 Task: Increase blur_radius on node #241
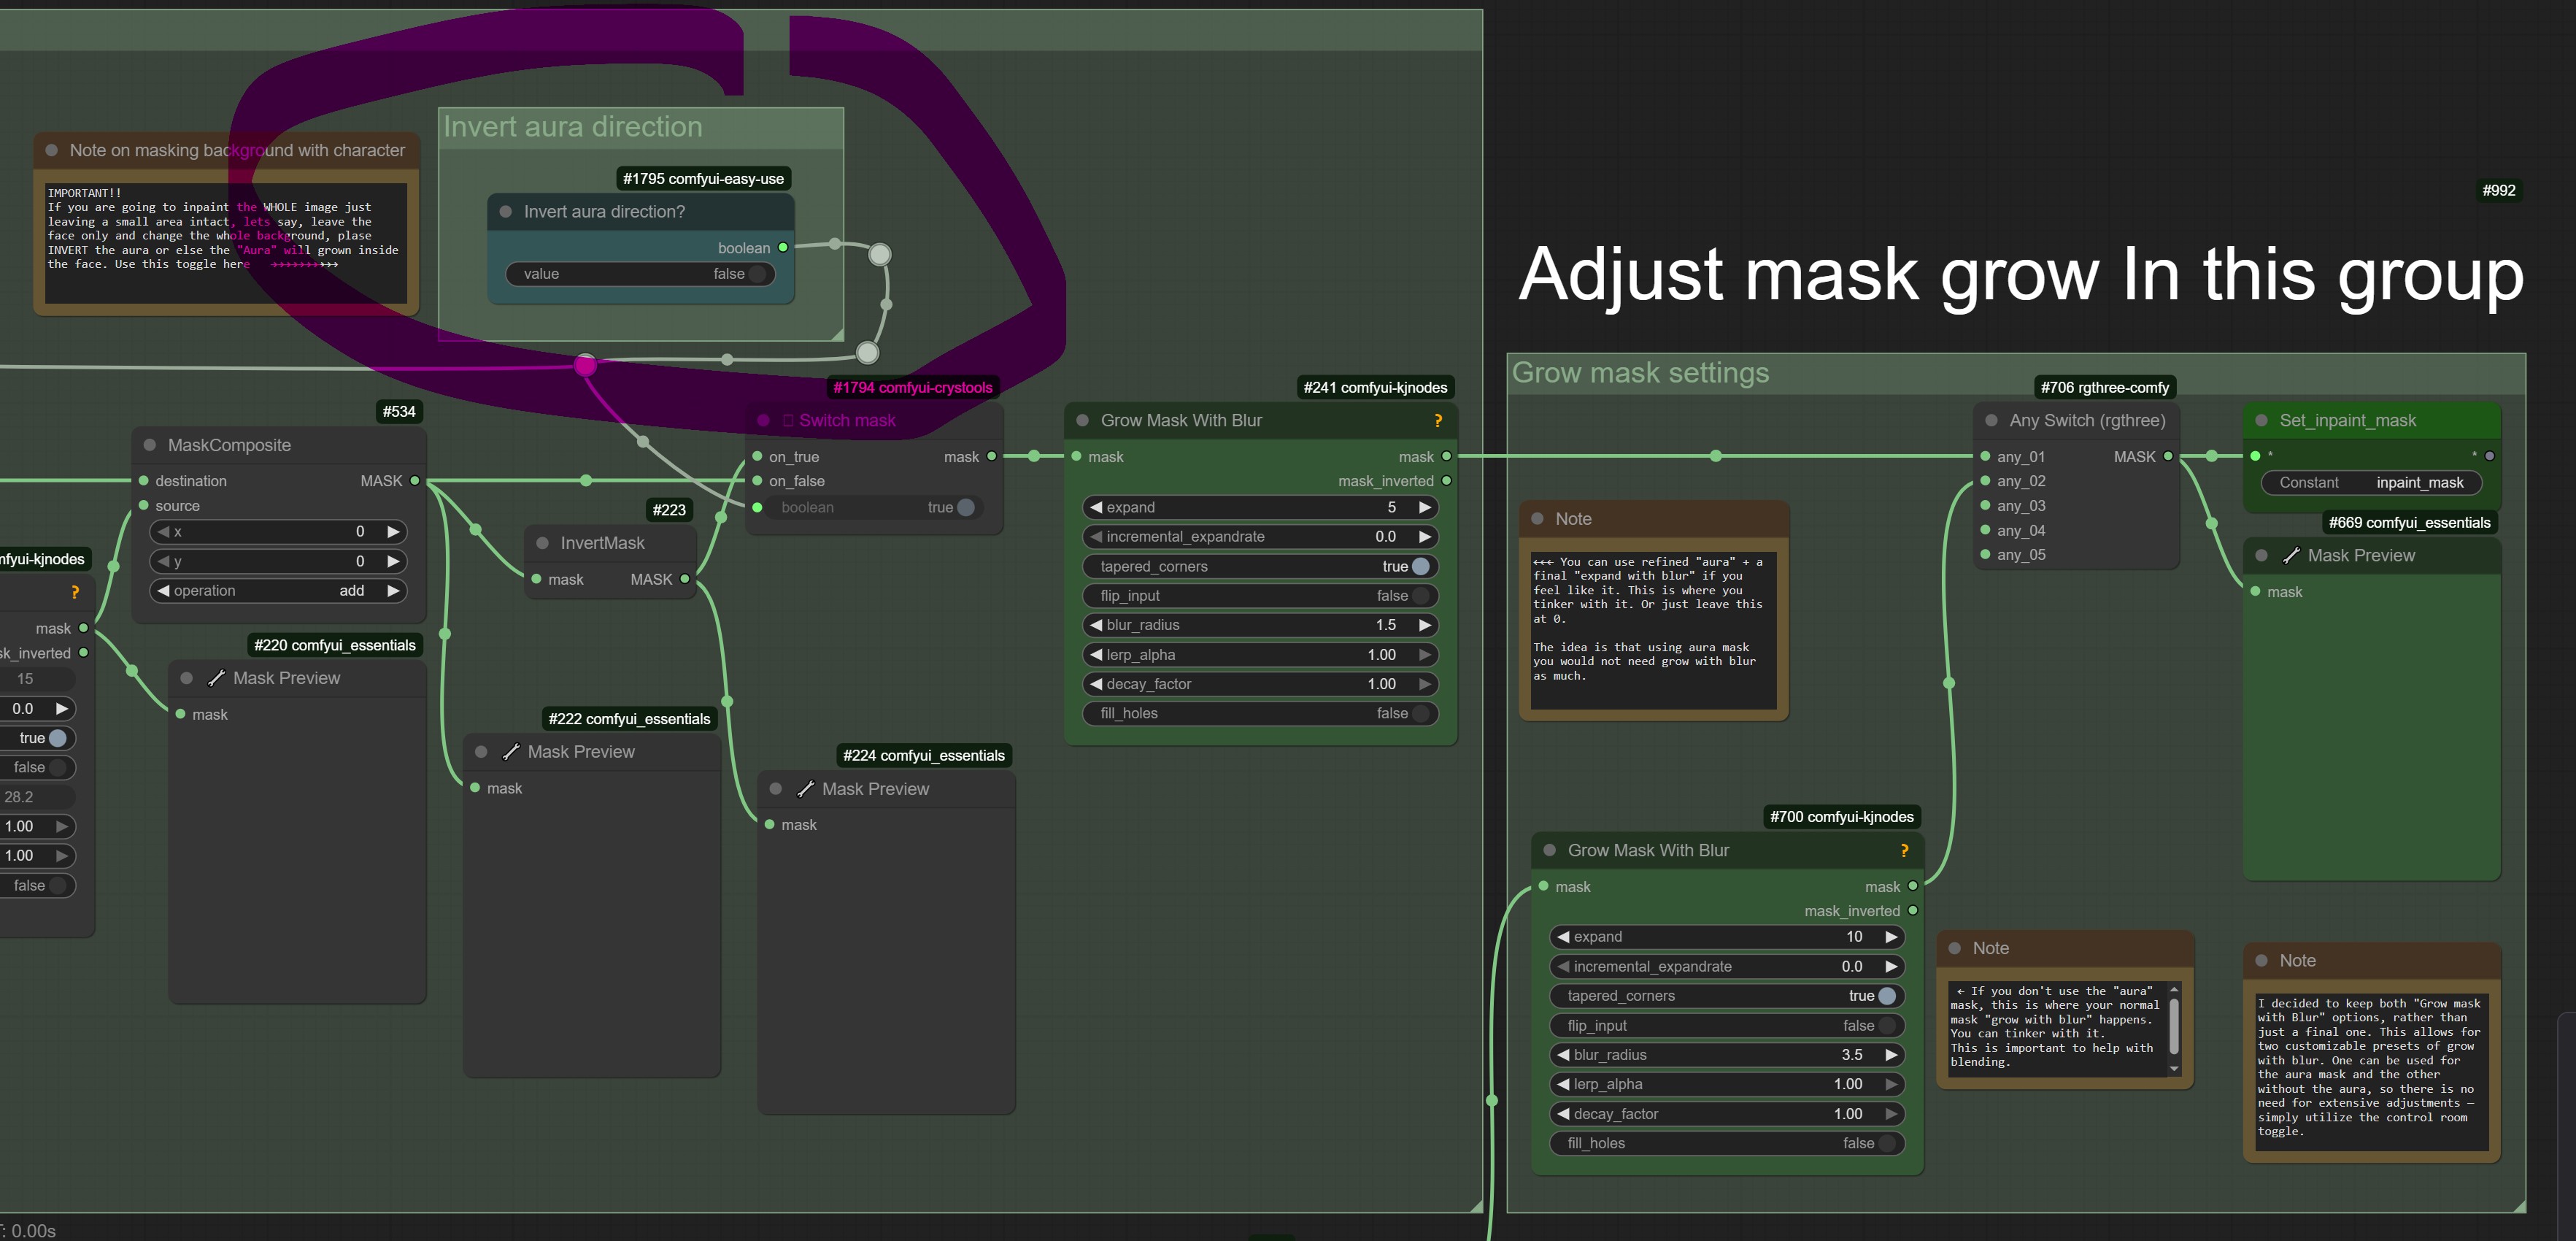click(1425, 626)
